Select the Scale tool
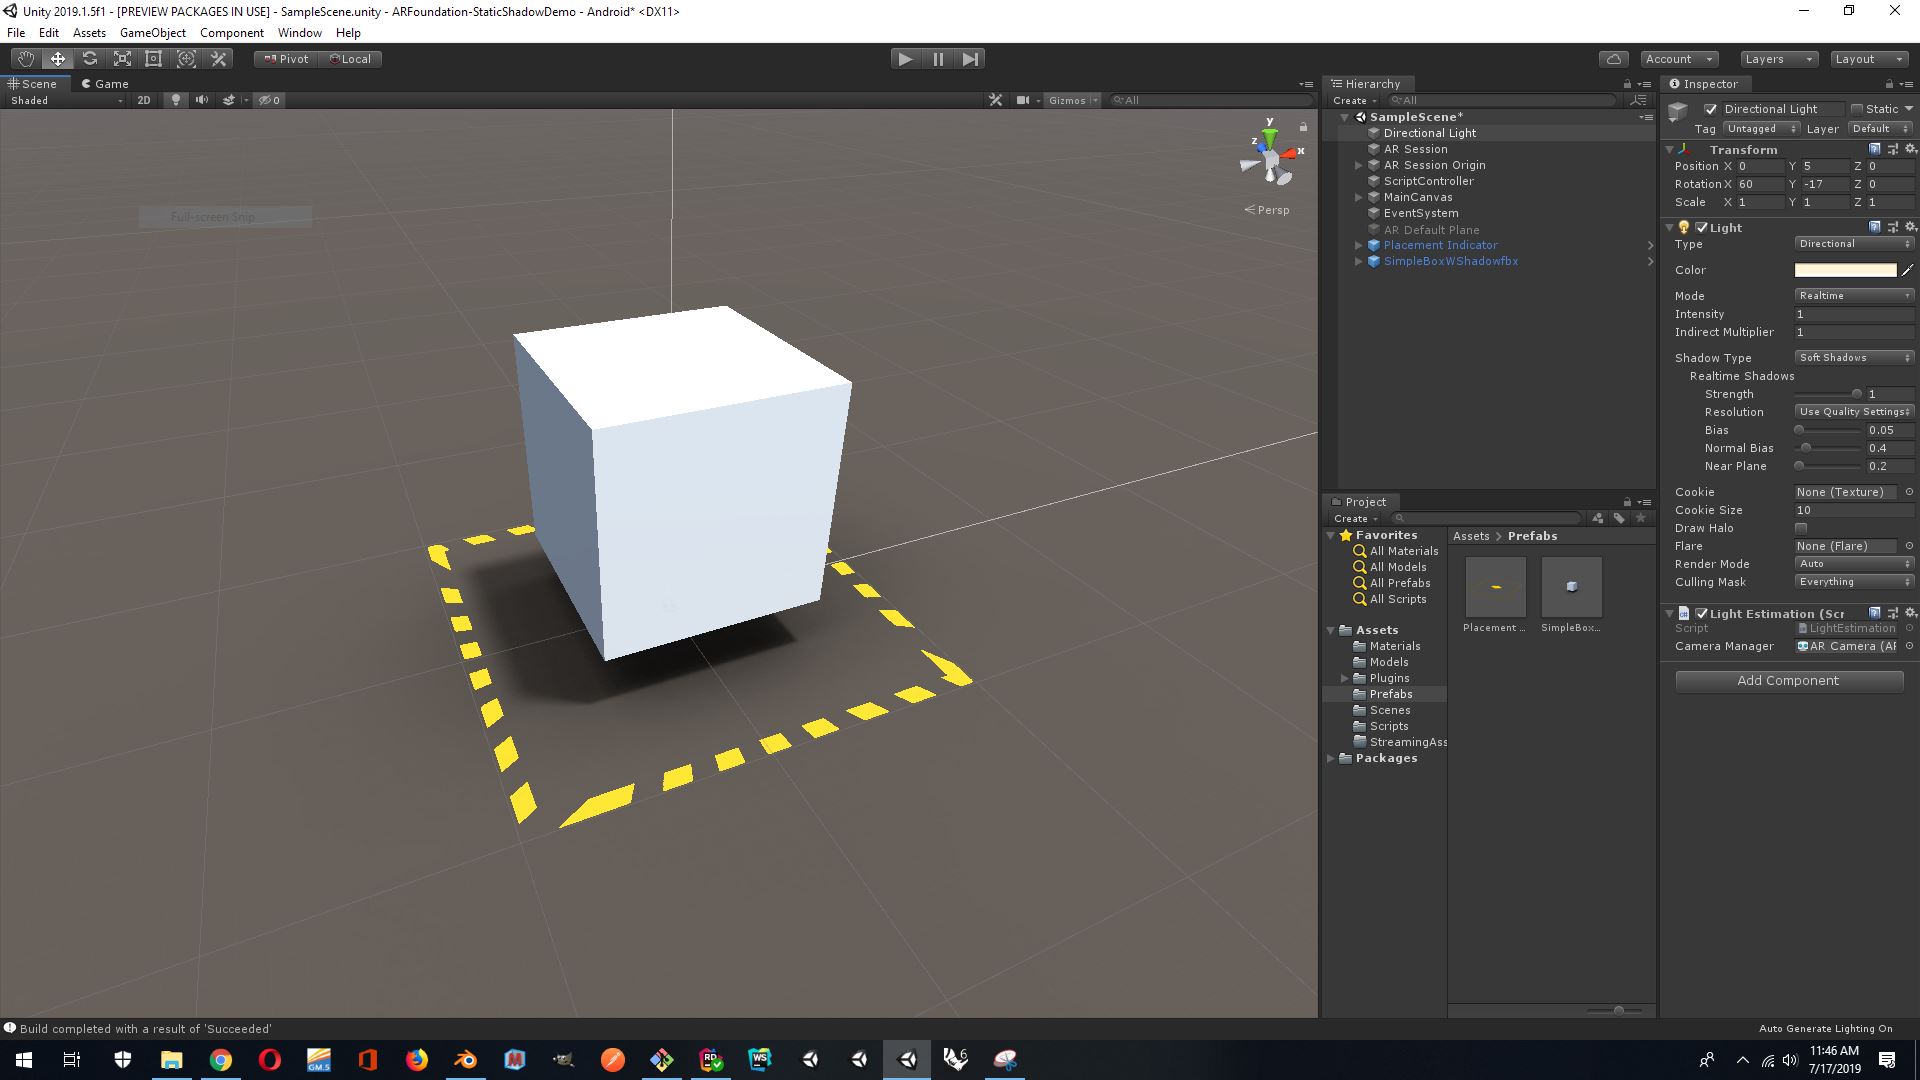The width and height of the screenshot is (1920, 1080). [x=122, y=59]
